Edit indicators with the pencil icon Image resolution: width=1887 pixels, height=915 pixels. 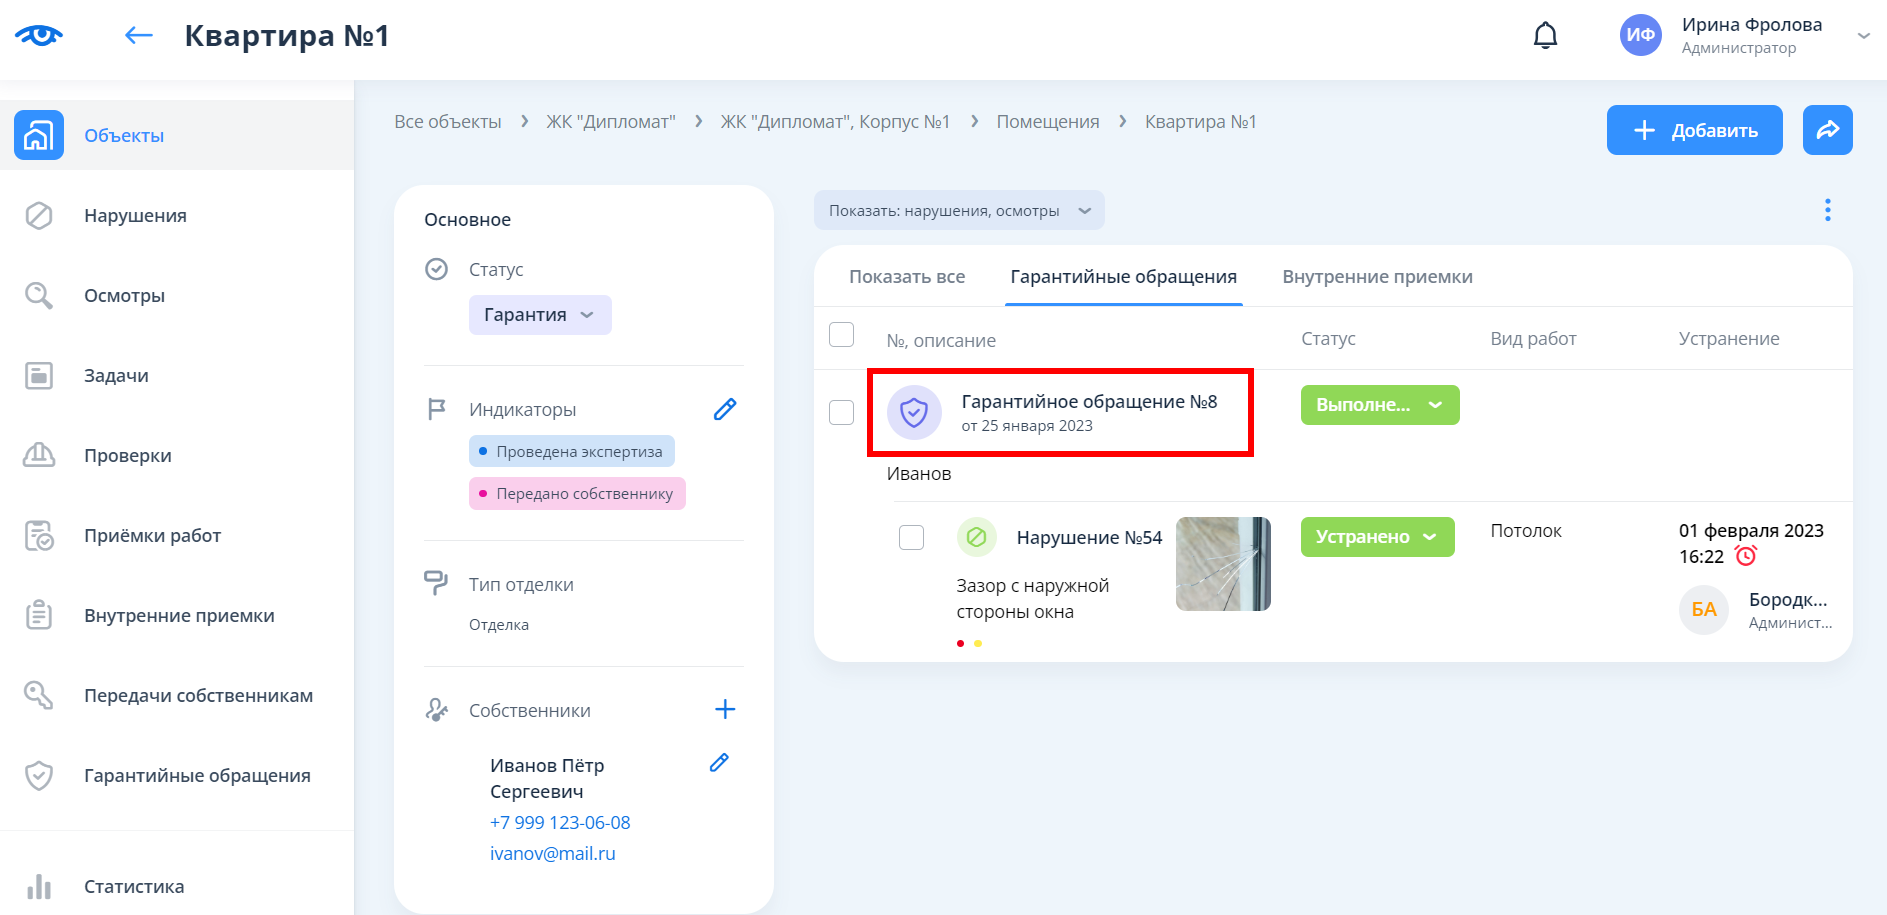click(725, 409)
